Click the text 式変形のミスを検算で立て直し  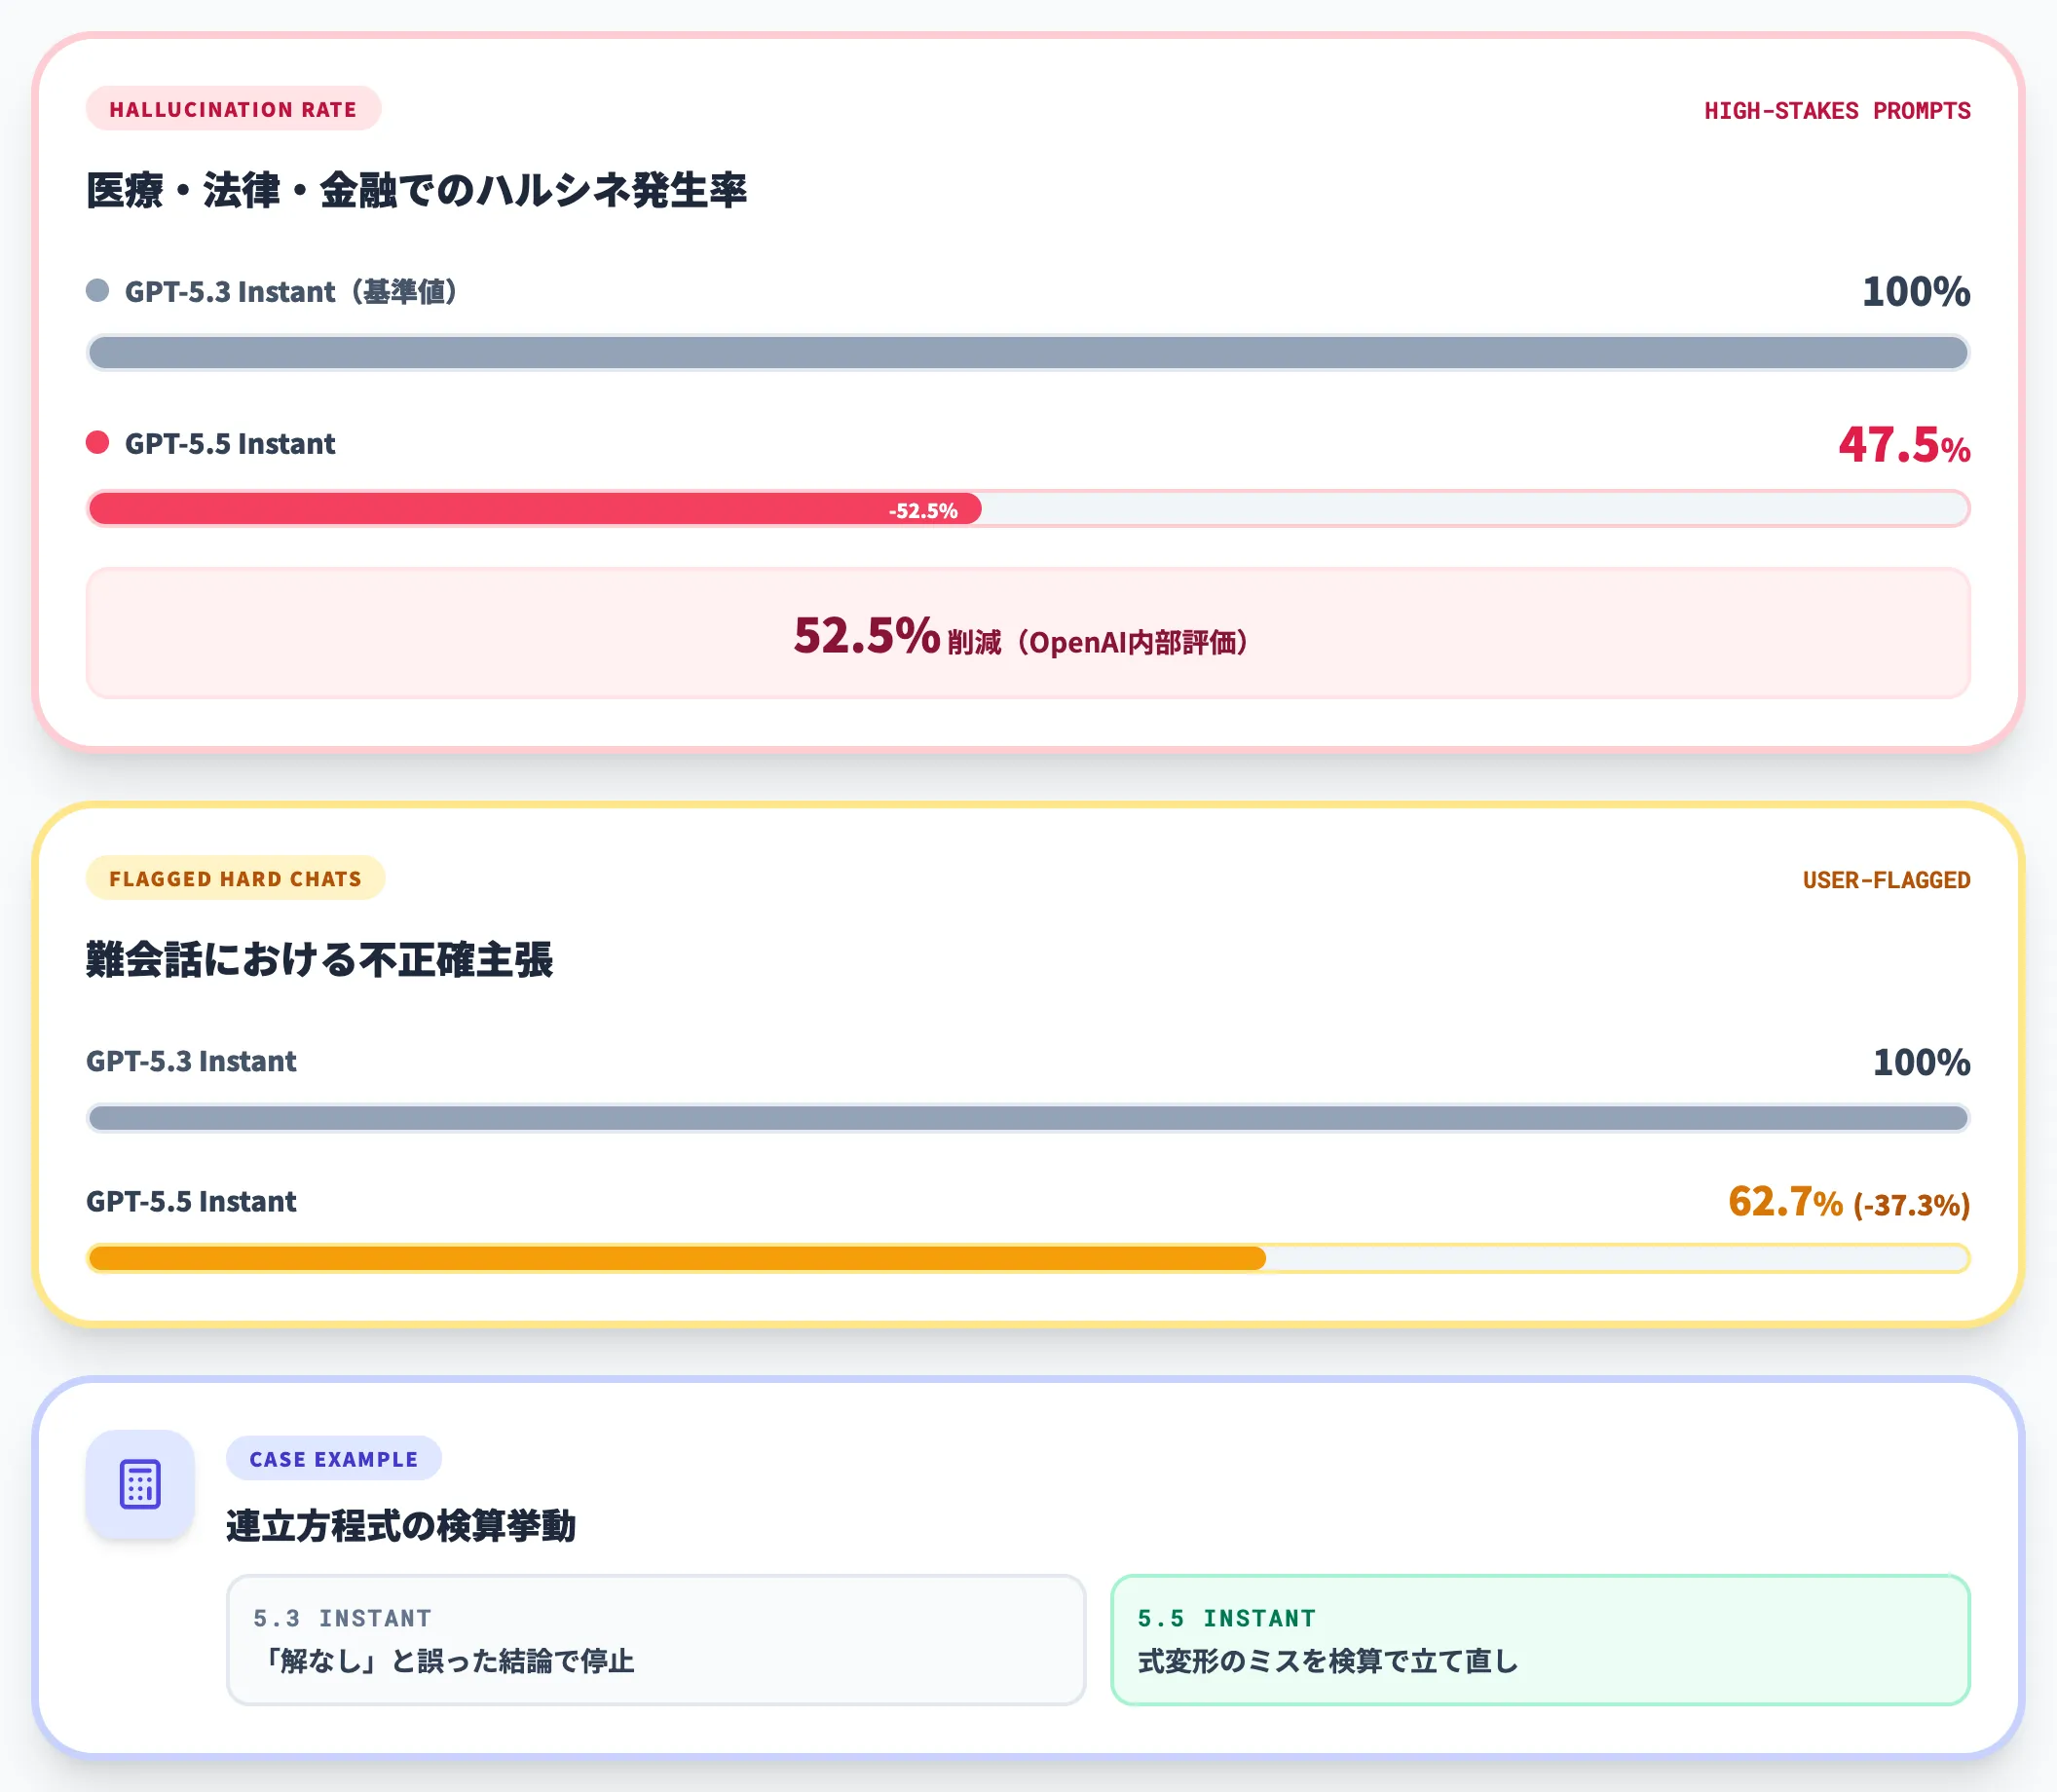click(x=1328, y=1661)
